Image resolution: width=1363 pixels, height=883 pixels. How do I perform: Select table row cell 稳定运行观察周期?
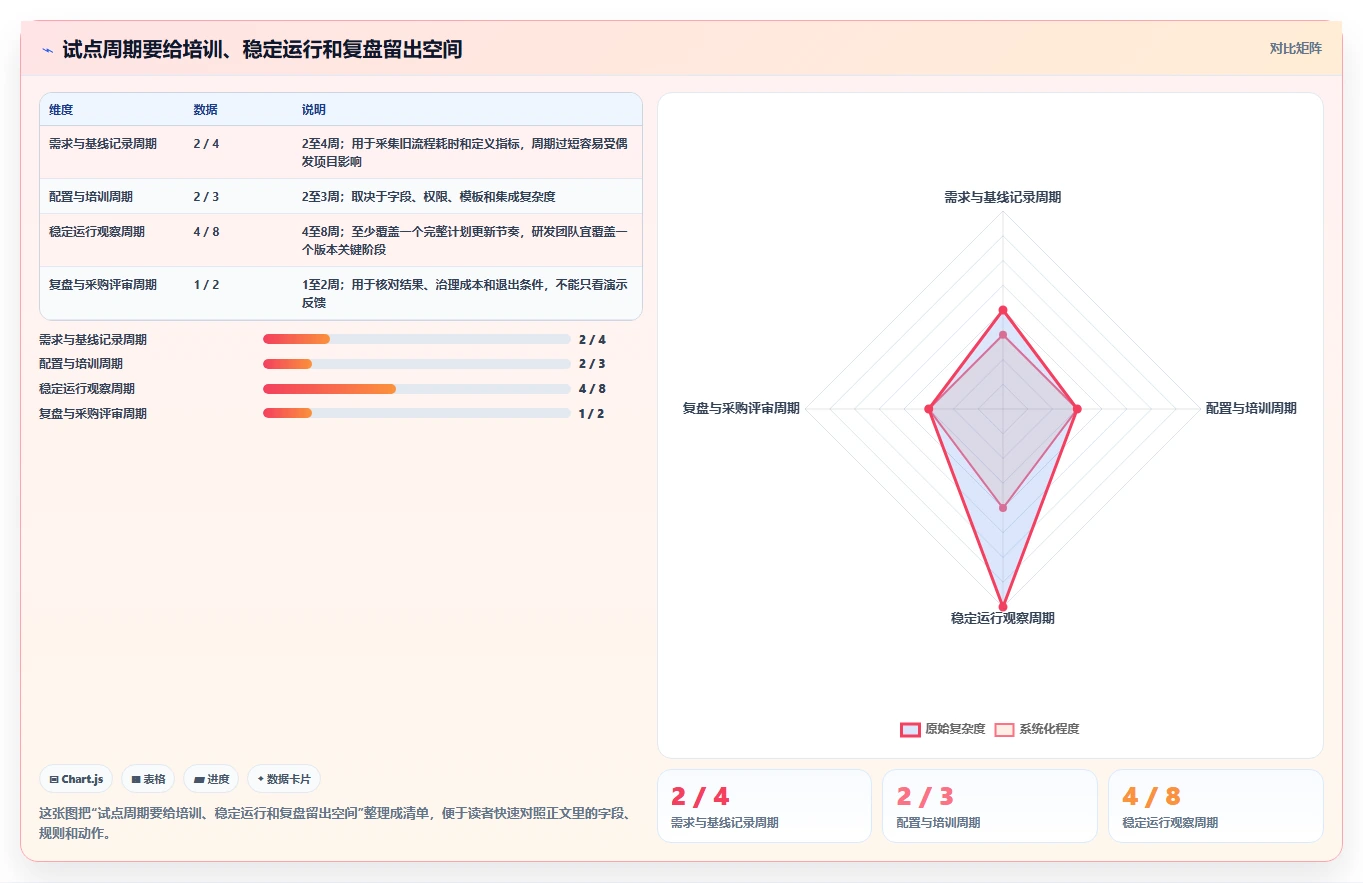point(97,231)
